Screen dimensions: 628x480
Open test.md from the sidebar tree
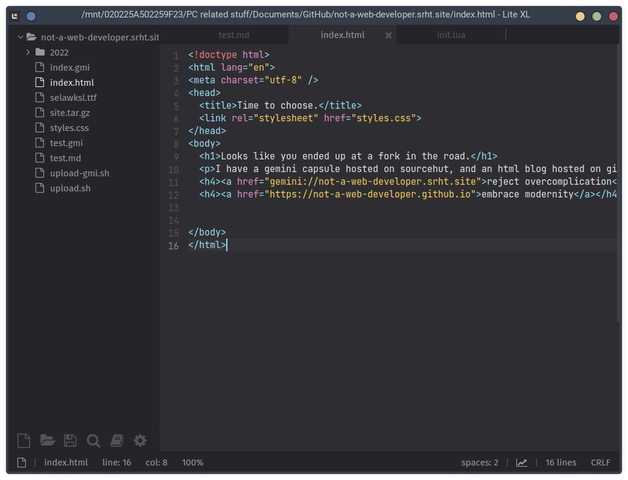coord(65,158)
